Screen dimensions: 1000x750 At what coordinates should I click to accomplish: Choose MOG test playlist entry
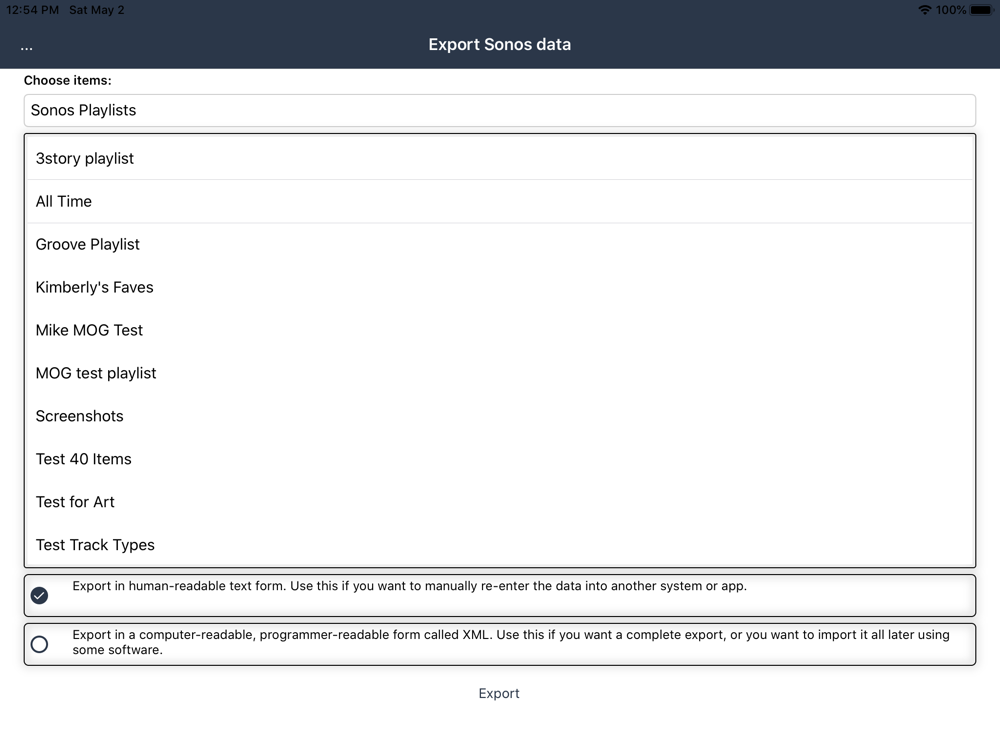point(499,373)
